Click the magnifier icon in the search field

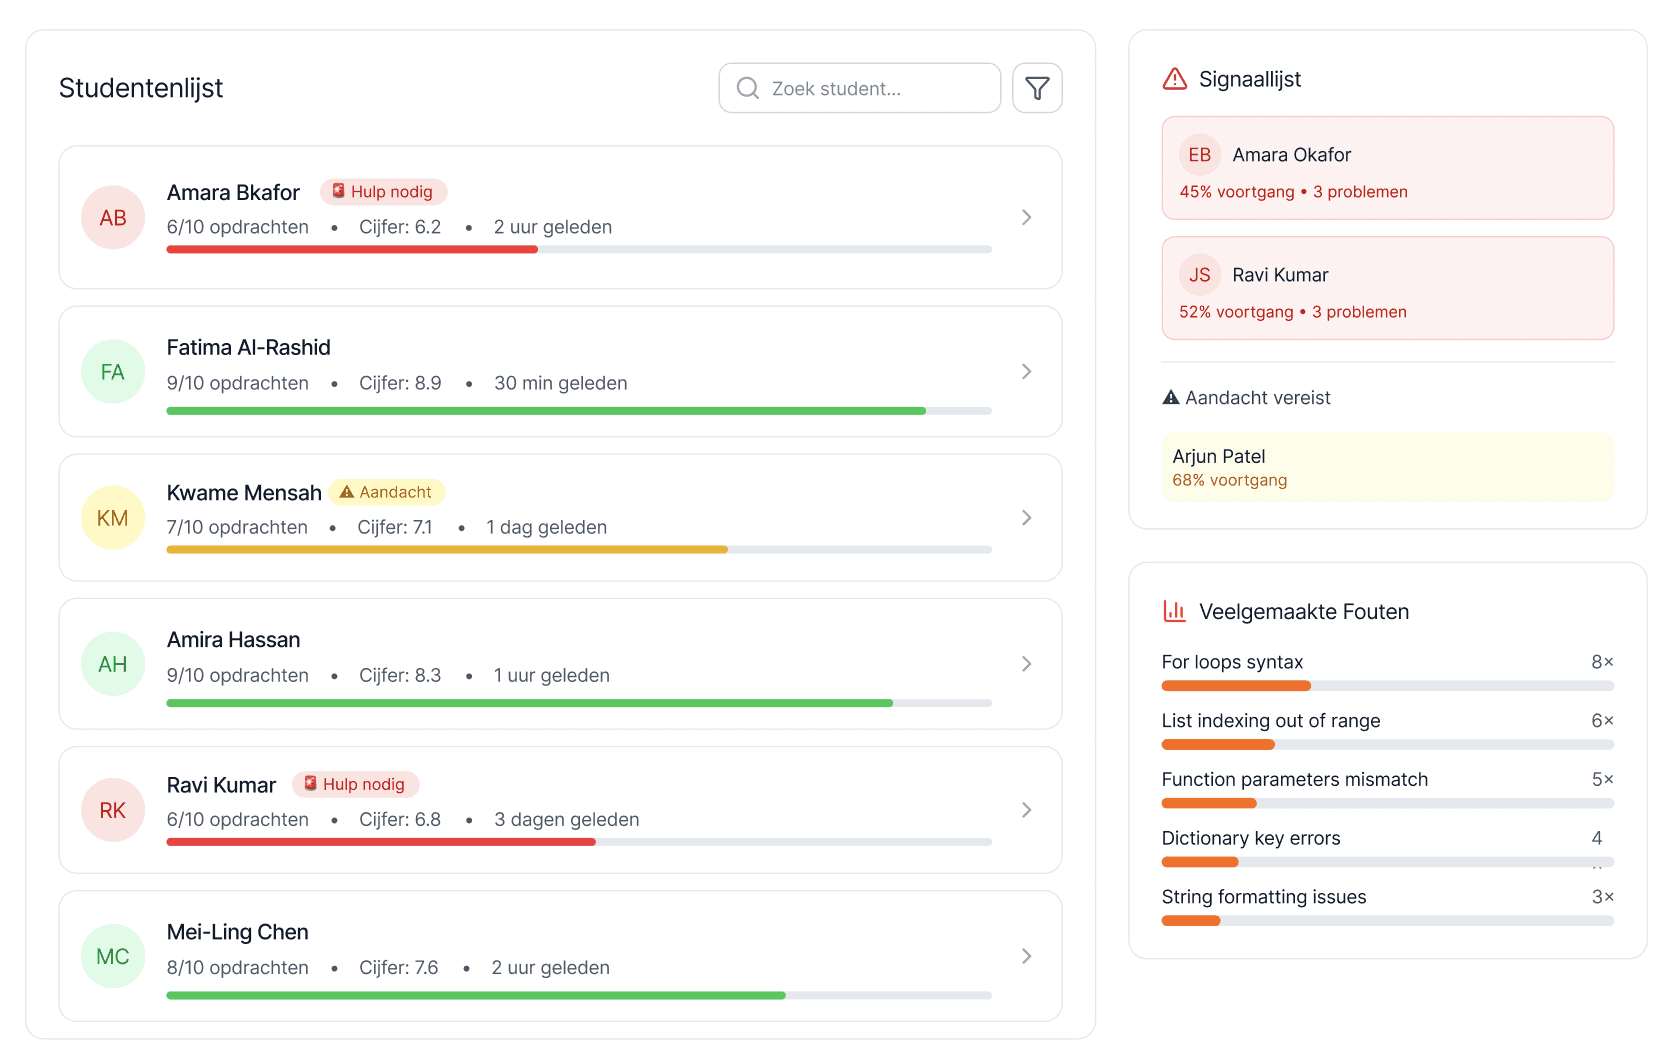746,88
